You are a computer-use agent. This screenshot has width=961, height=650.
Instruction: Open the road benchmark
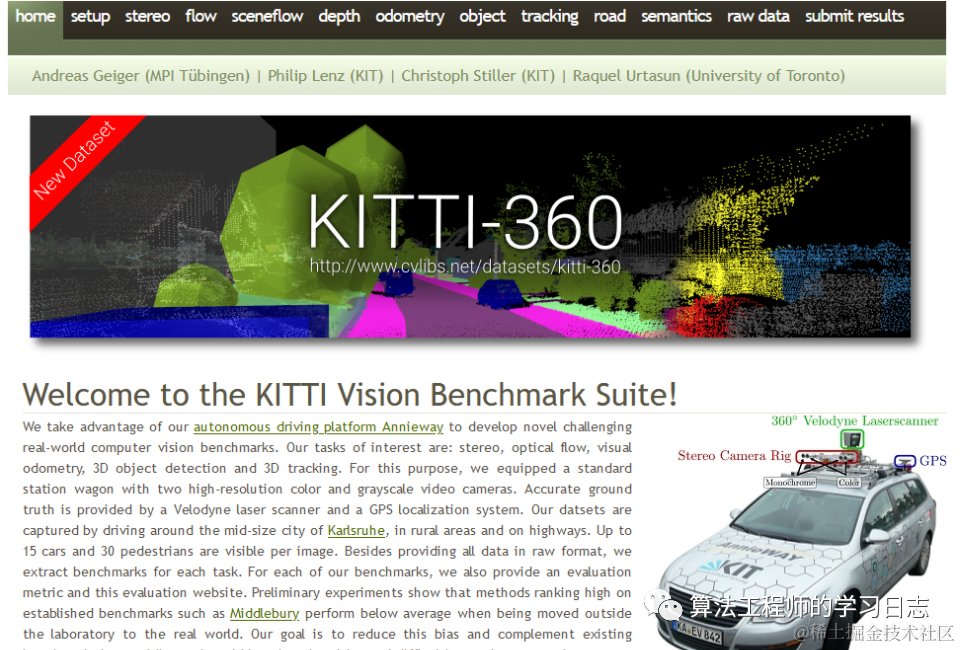(x=610, y=17)
